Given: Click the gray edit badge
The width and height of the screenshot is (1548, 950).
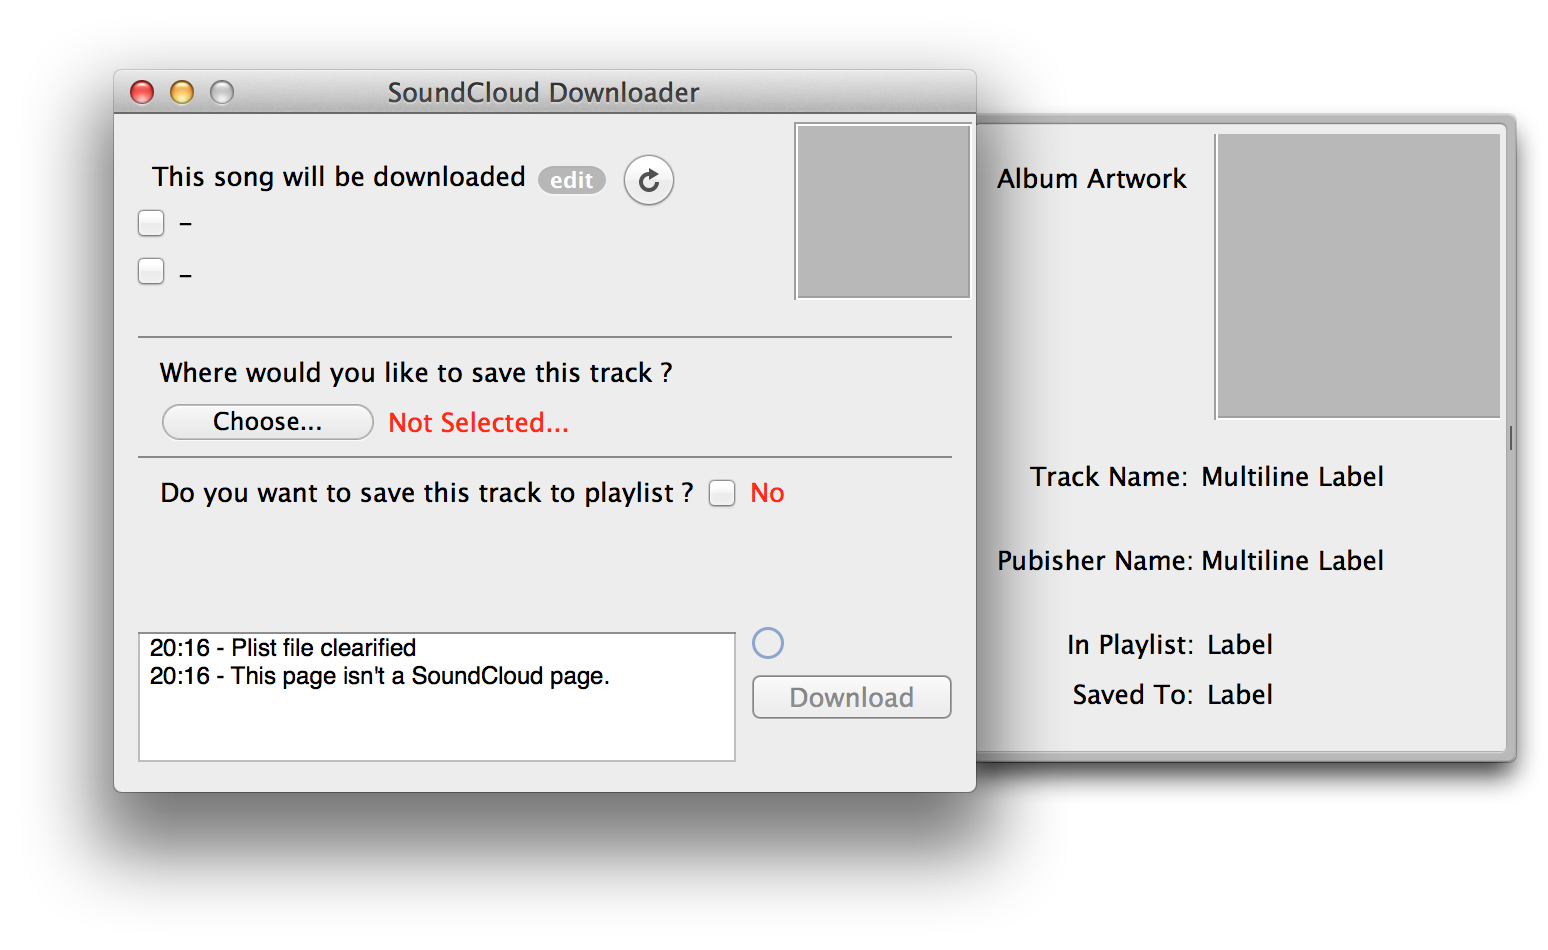Looking at the screenshot, I should (571, 180).
